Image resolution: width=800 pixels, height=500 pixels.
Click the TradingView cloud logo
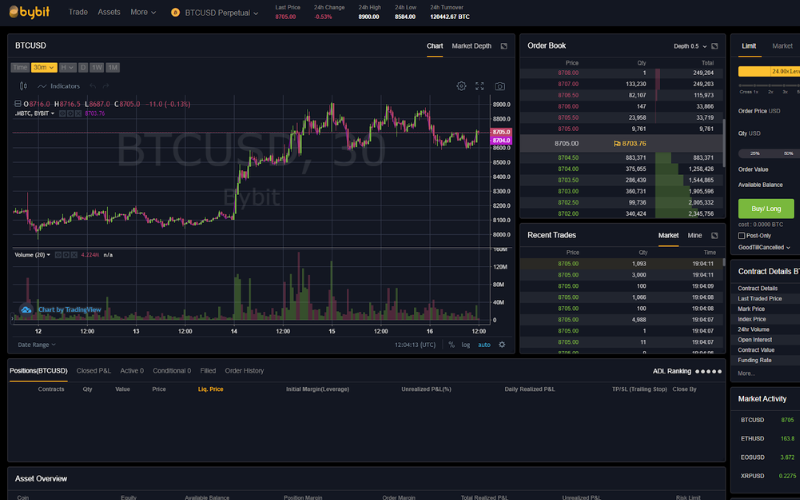[x=26, y=310]
